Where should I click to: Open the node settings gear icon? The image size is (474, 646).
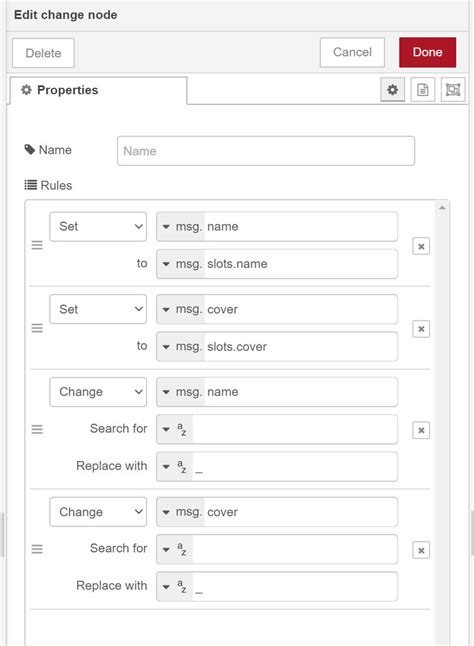point(392,89)
